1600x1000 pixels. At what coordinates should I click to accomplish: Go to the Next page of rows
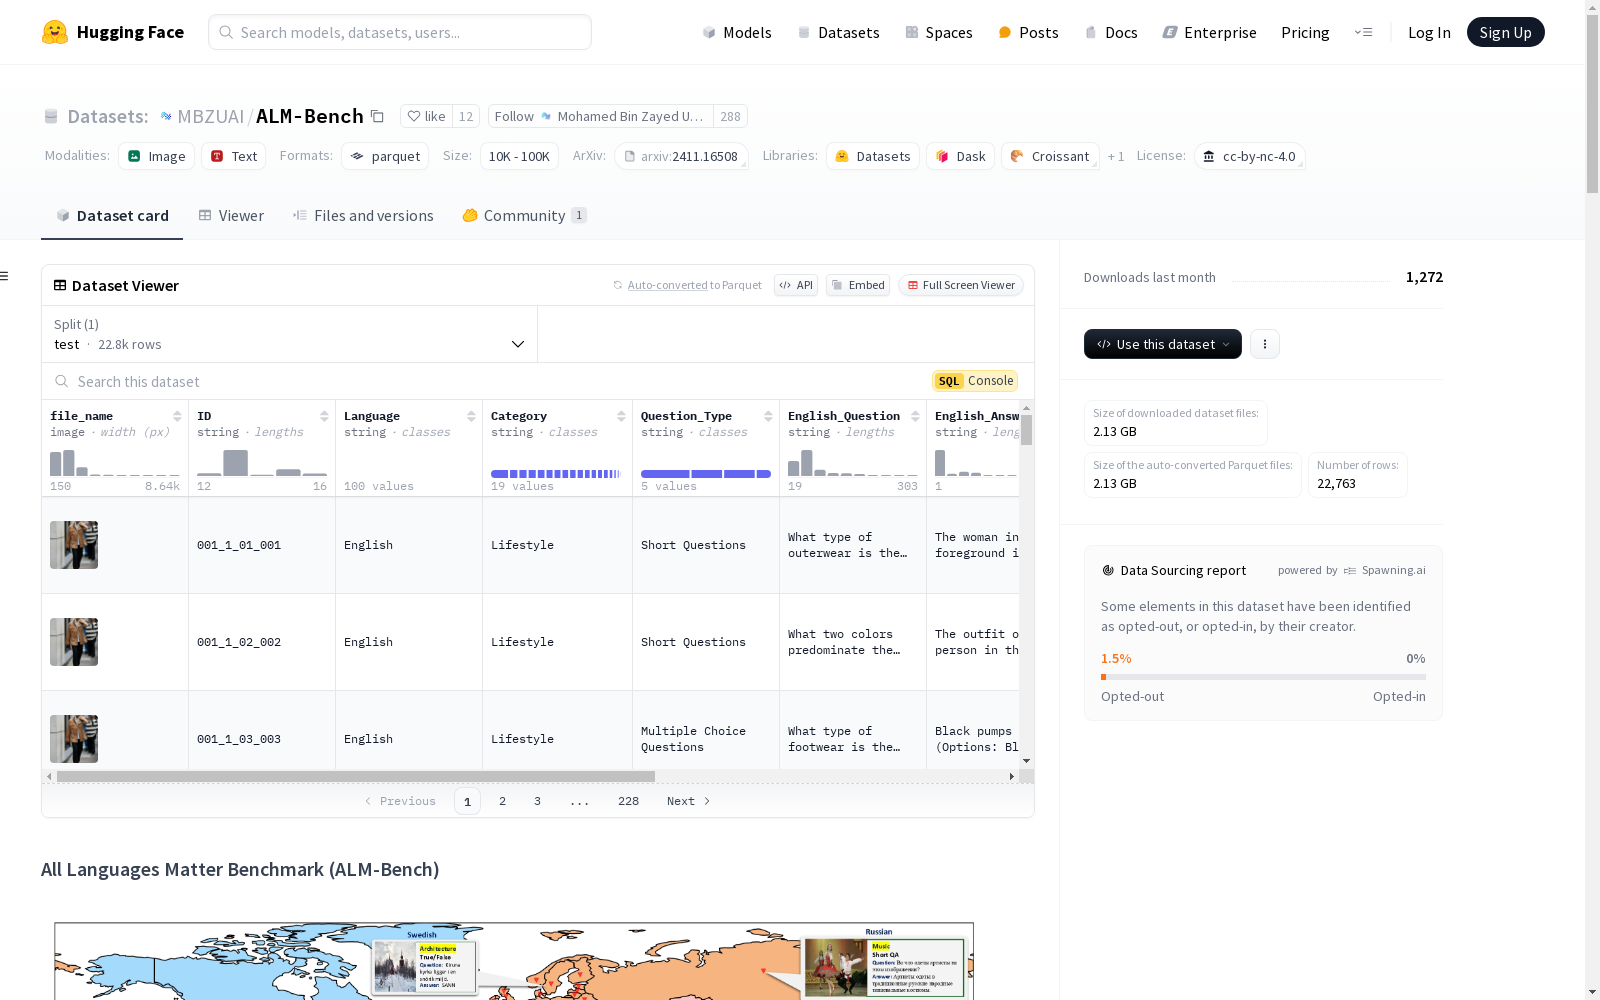click(x=689, y=801)
